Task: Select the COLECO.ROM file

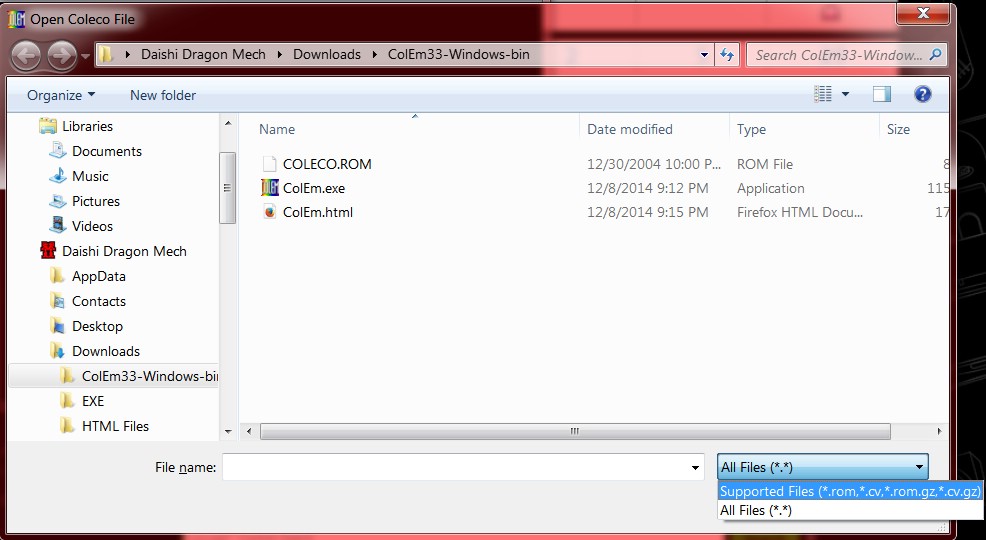Action: click(326, 164)
